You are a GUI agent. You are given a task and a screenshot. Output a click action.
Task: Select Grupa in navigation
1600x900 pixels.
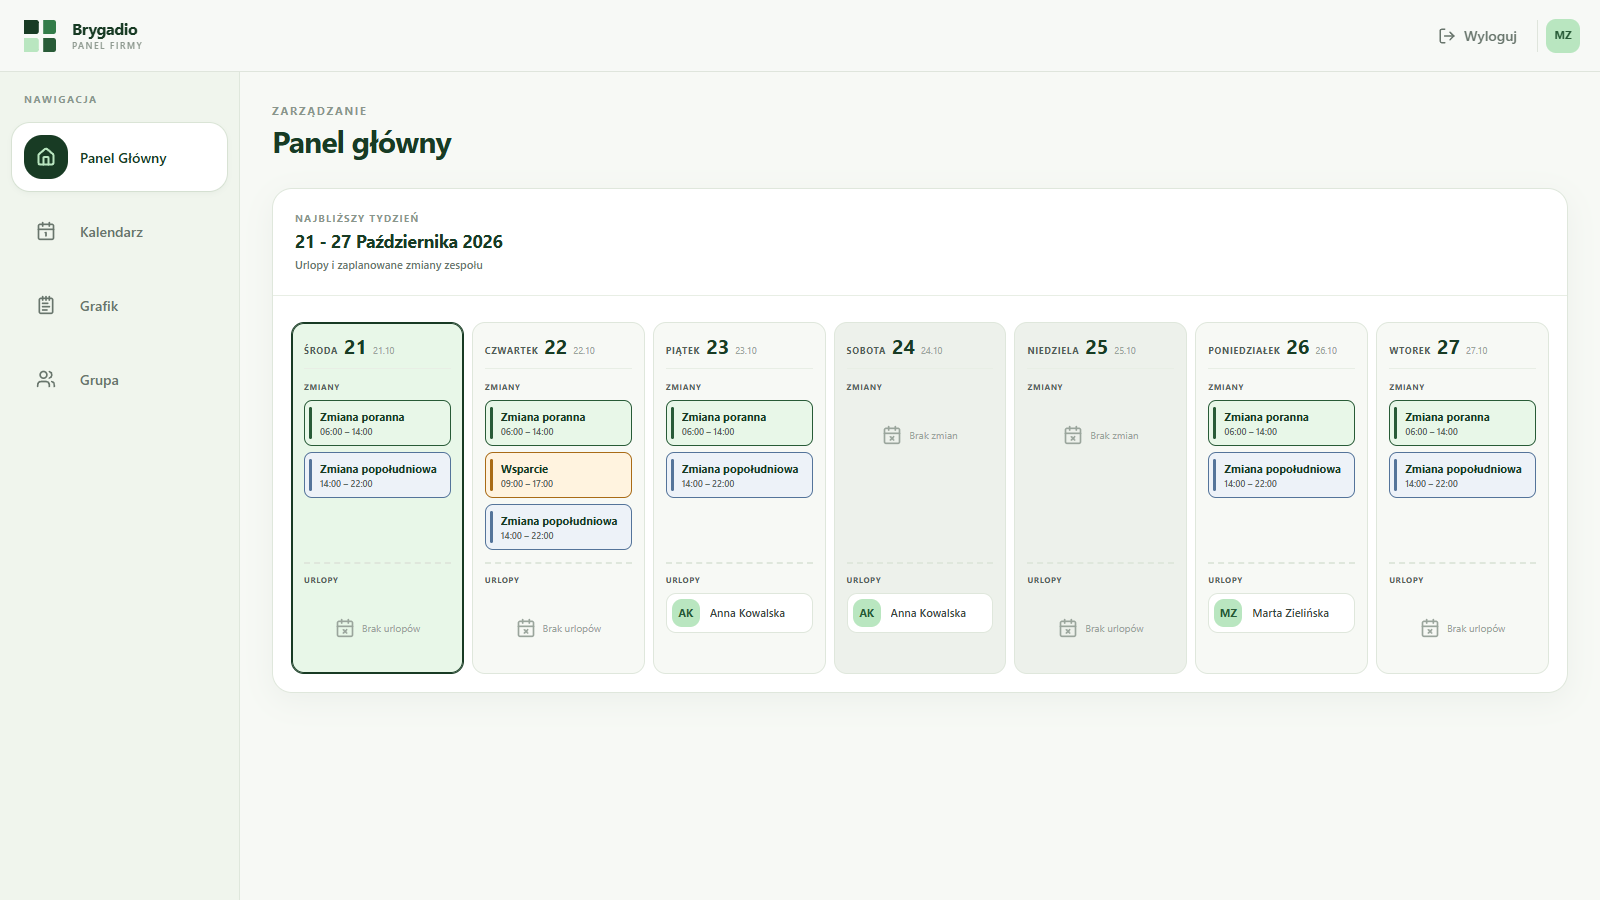click(120, 380)
